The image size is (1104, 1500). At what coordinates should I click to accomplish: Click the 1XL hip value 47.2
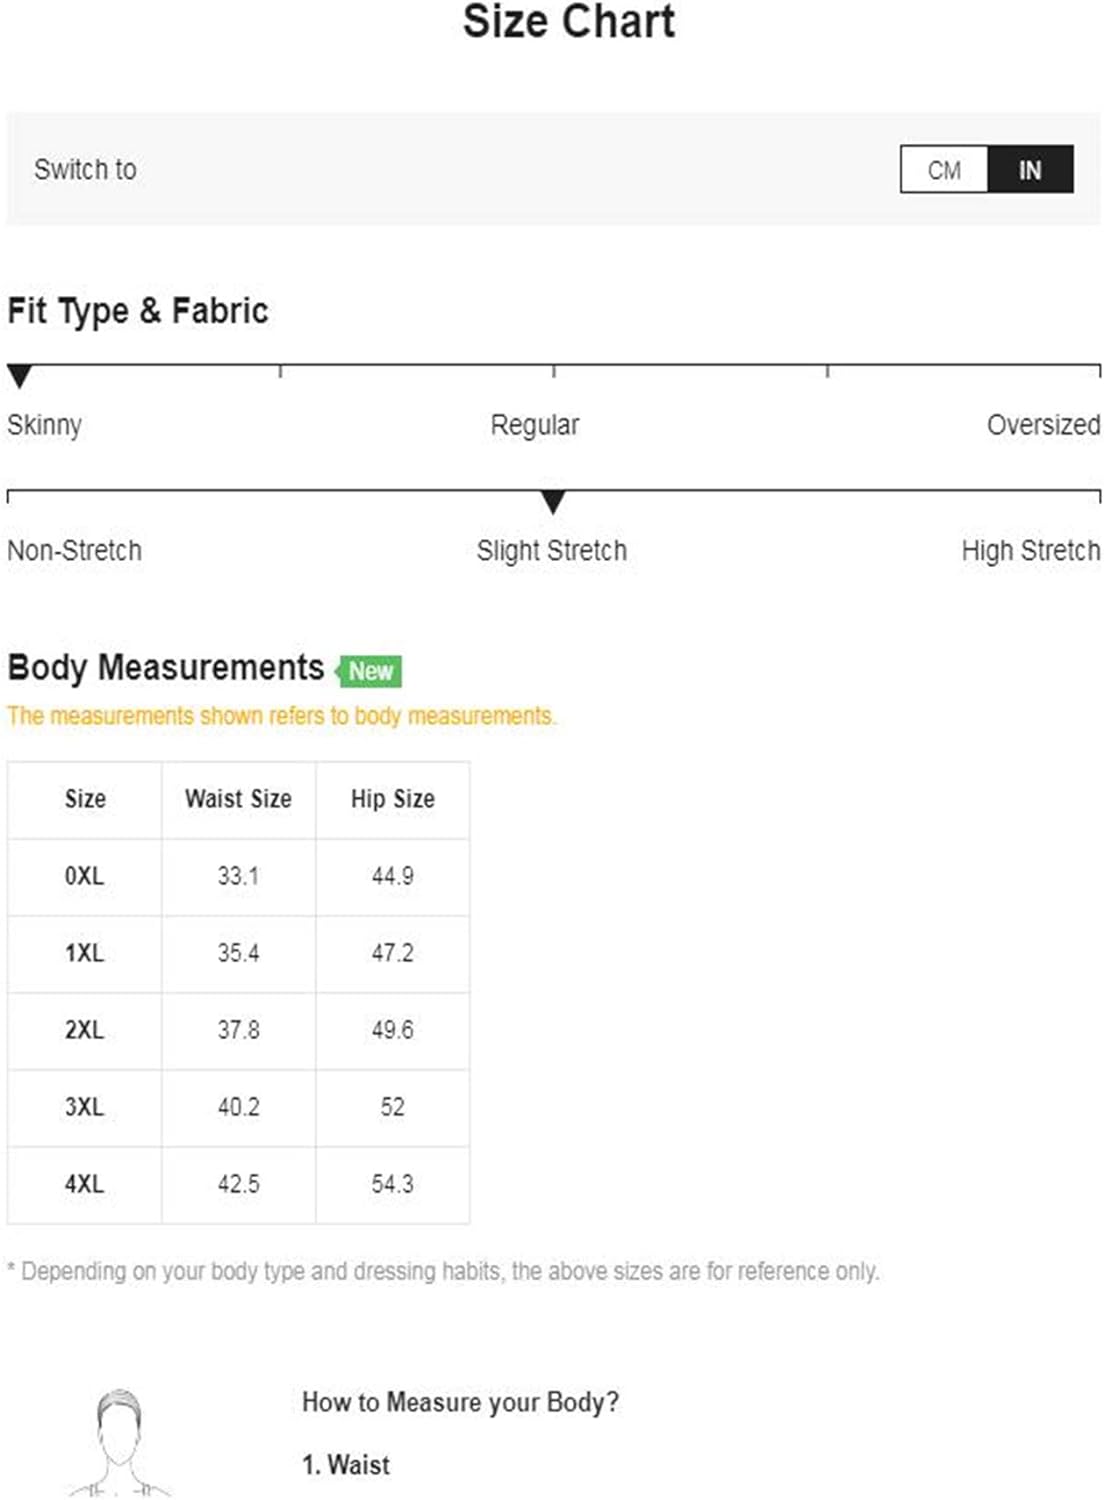coord(392,953)
